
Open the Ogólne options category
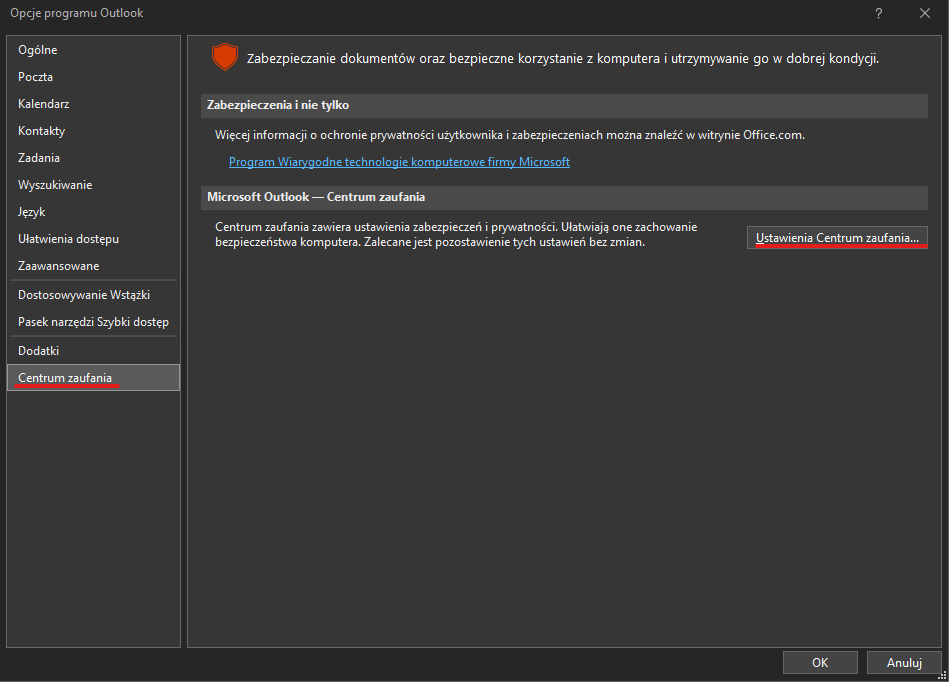click(x=38, y=50)
